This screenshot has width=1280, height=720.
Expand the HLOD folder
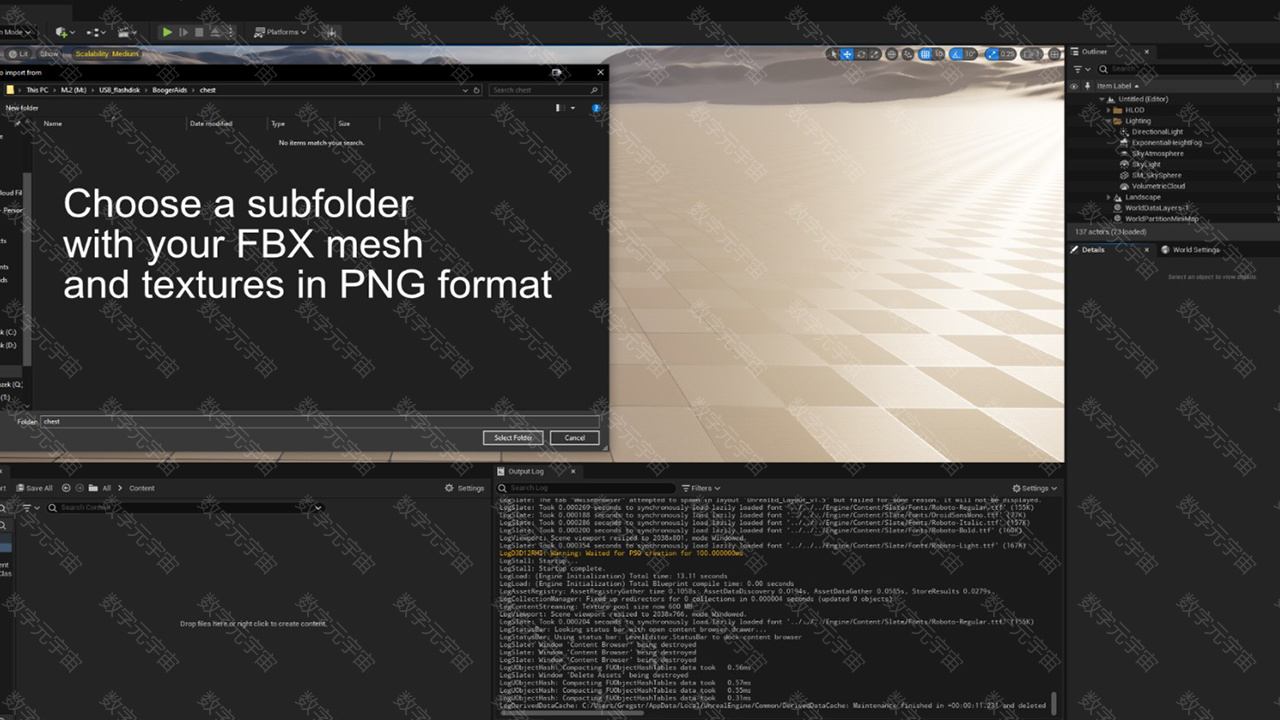point(1109,110)
